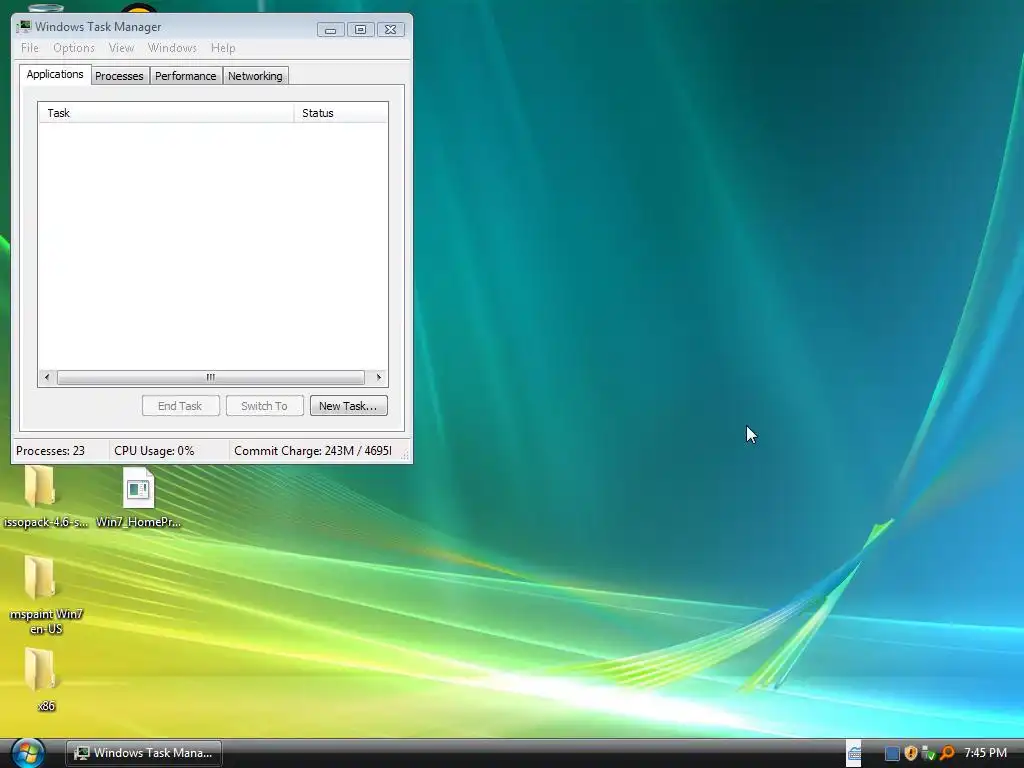Open the File menu in Task Manager
The height and width of the screenshot is (768, 1024).
29,48
